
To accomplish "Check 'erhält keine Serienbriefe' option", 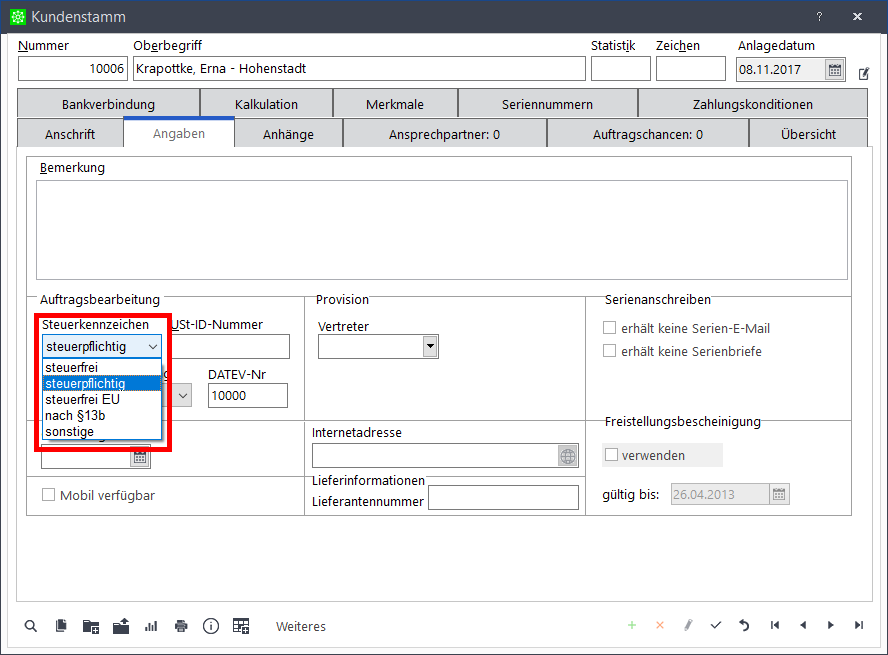I will click(610, 351).
